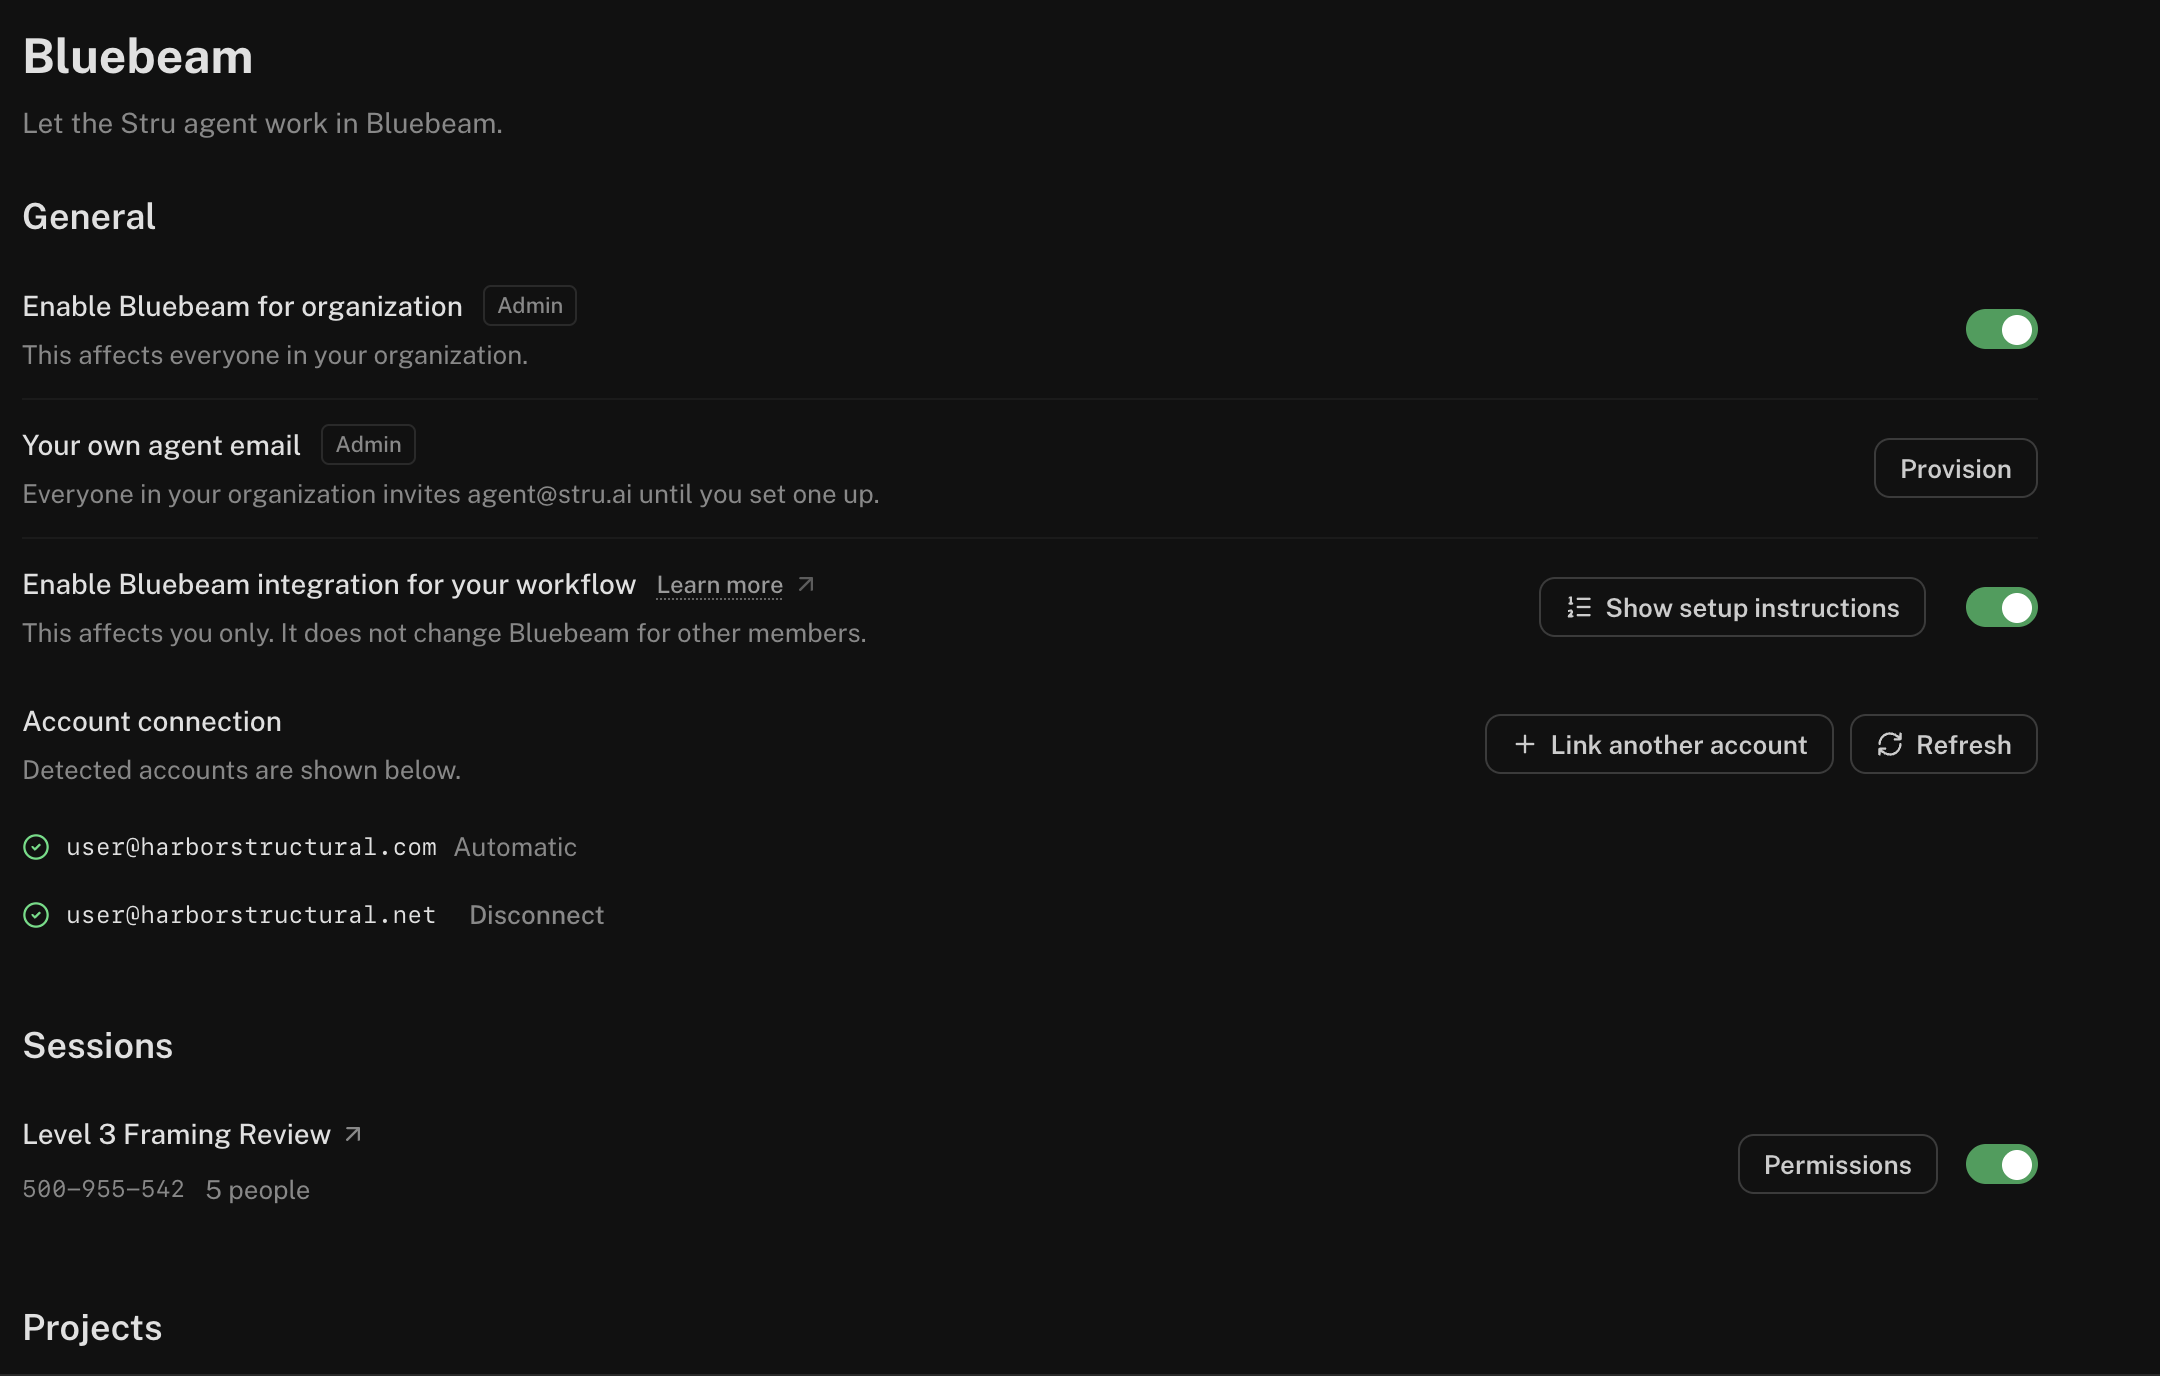Click the Provision button
Screen dimensions: 2160x1376
(x=1955, y=468)
